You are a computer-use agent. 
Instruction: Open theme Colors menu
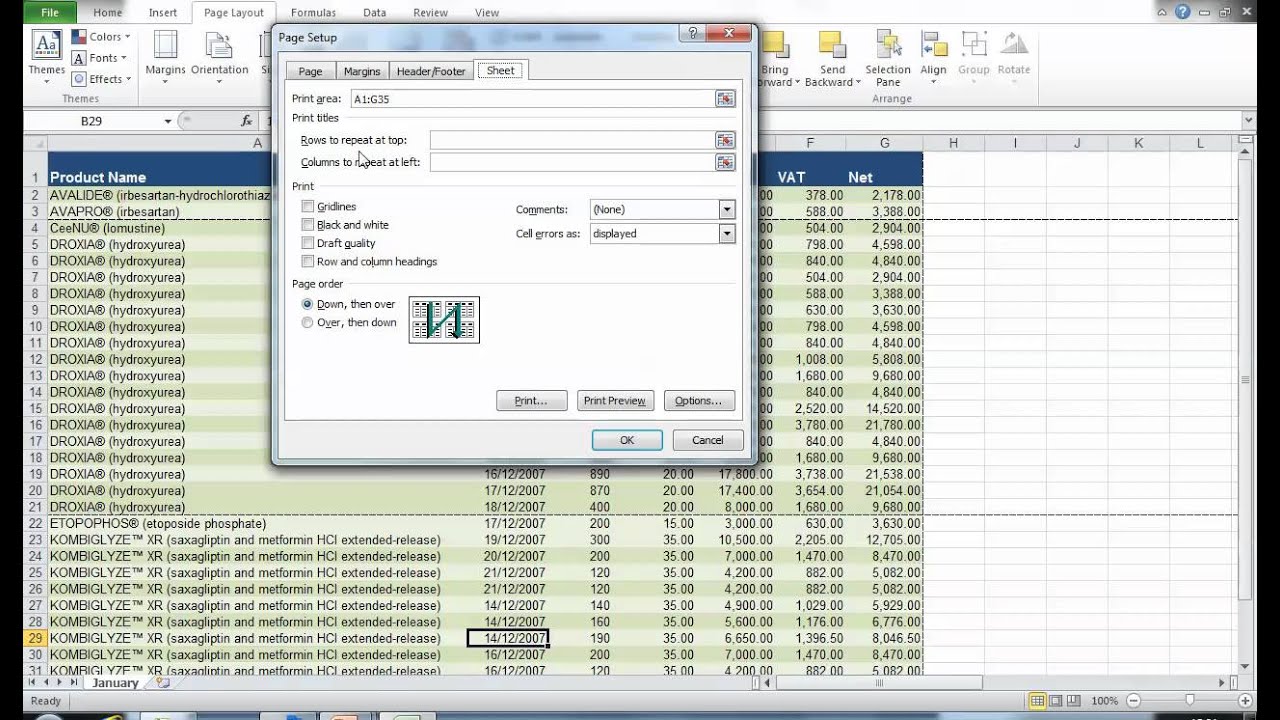tap(101, 37)
